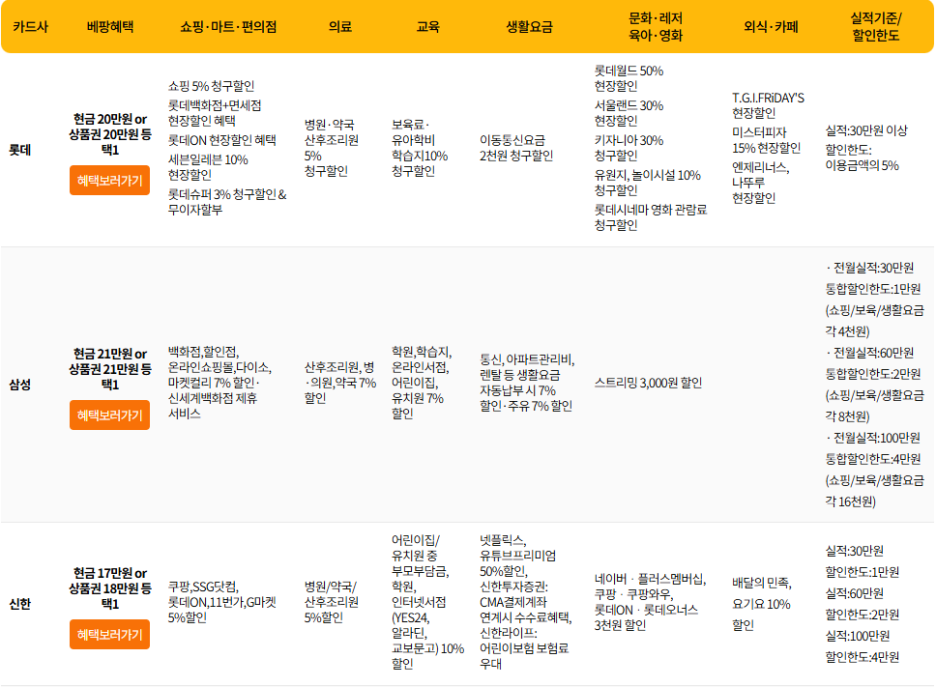
Task: Click 전월실적:60만원 통합할인한도:2만원 text
Action: pos(875,385)
